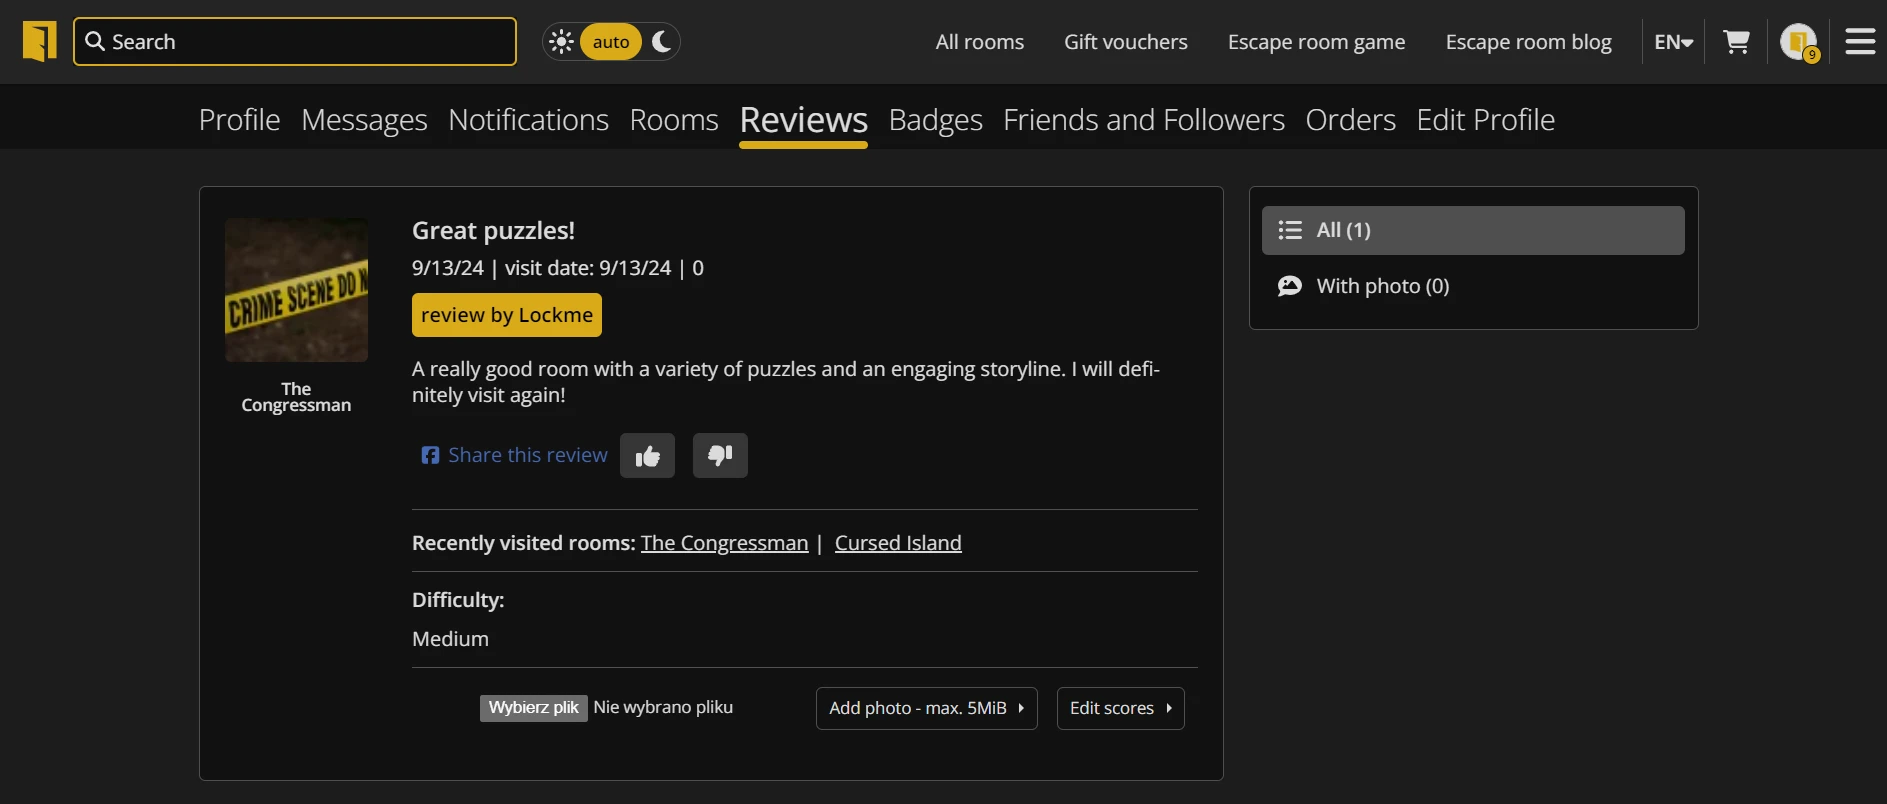Click the shopping cart icon
The width and height of the screenshot is (1887, 804).
(1736, 42)
